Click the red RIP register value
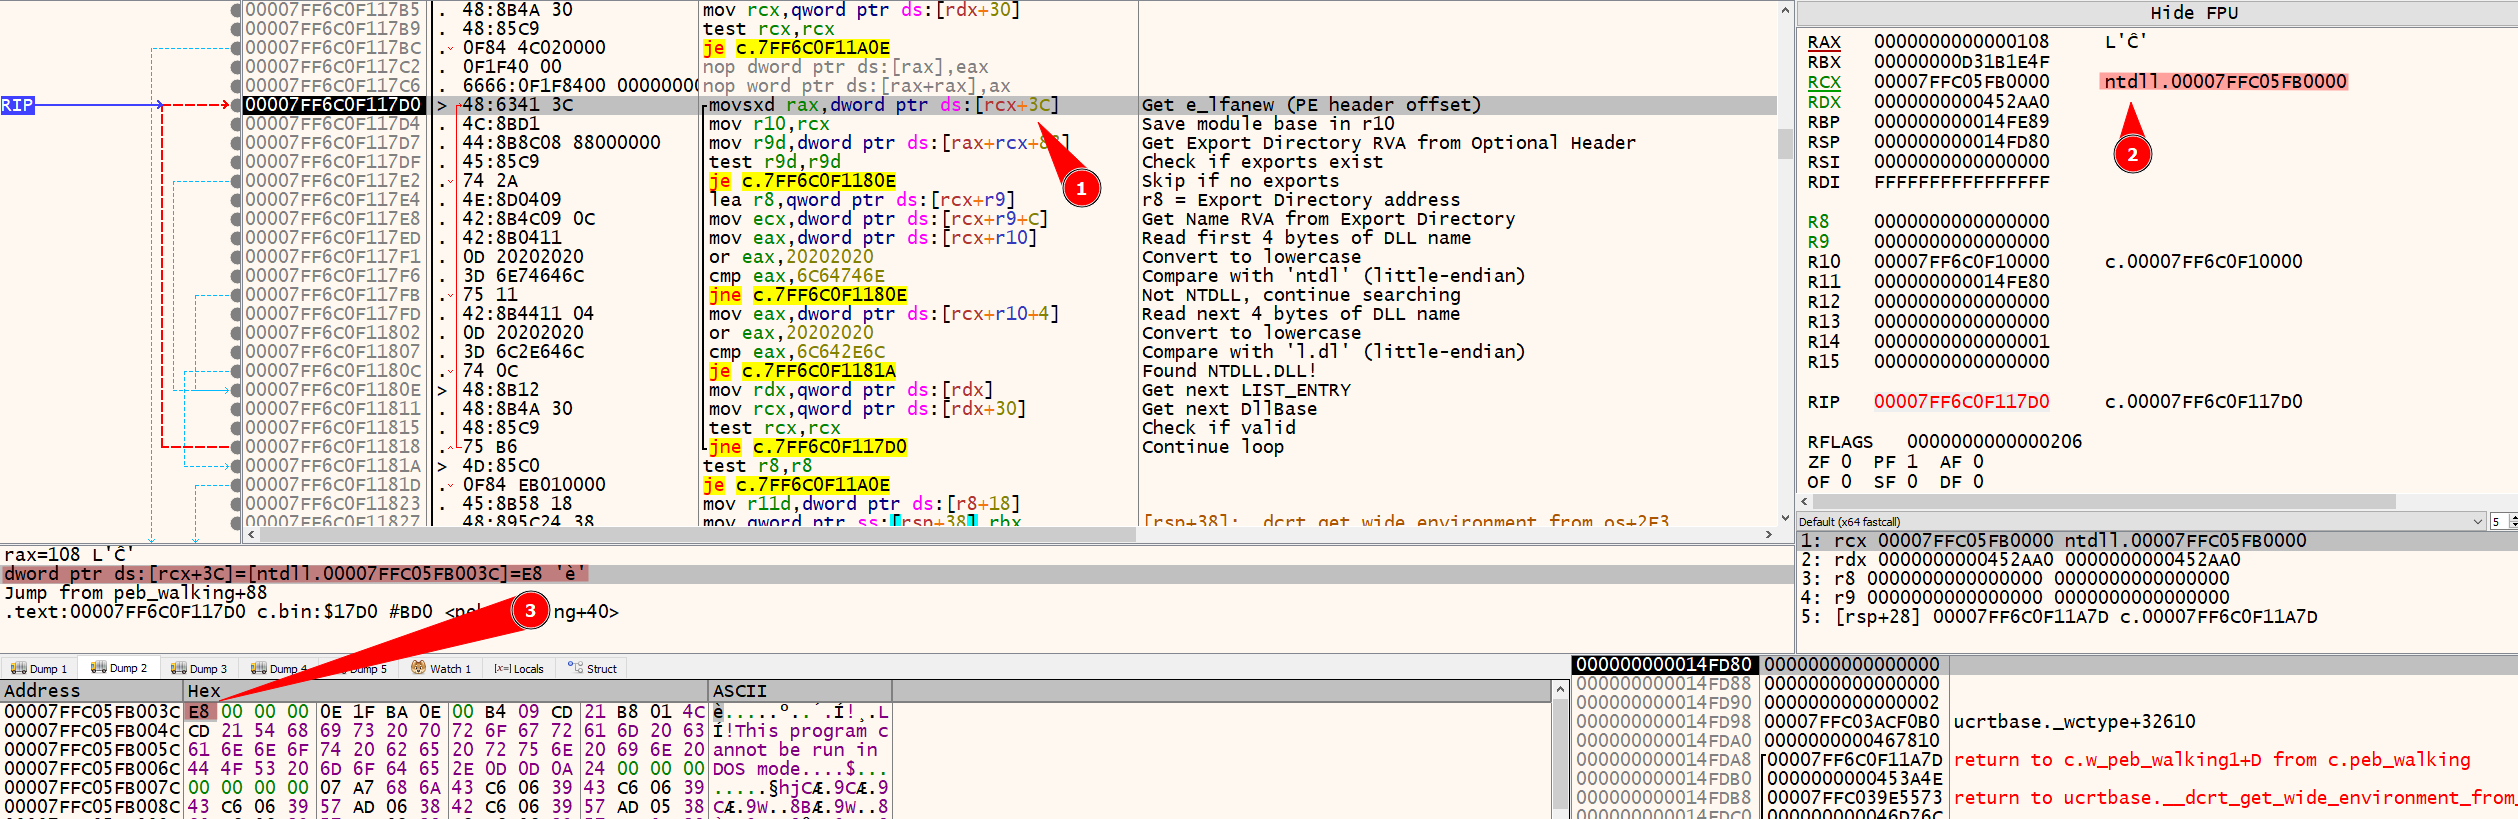Image resolution: width=2518 pixels, height=819 pixels. tap(1960, 401)
